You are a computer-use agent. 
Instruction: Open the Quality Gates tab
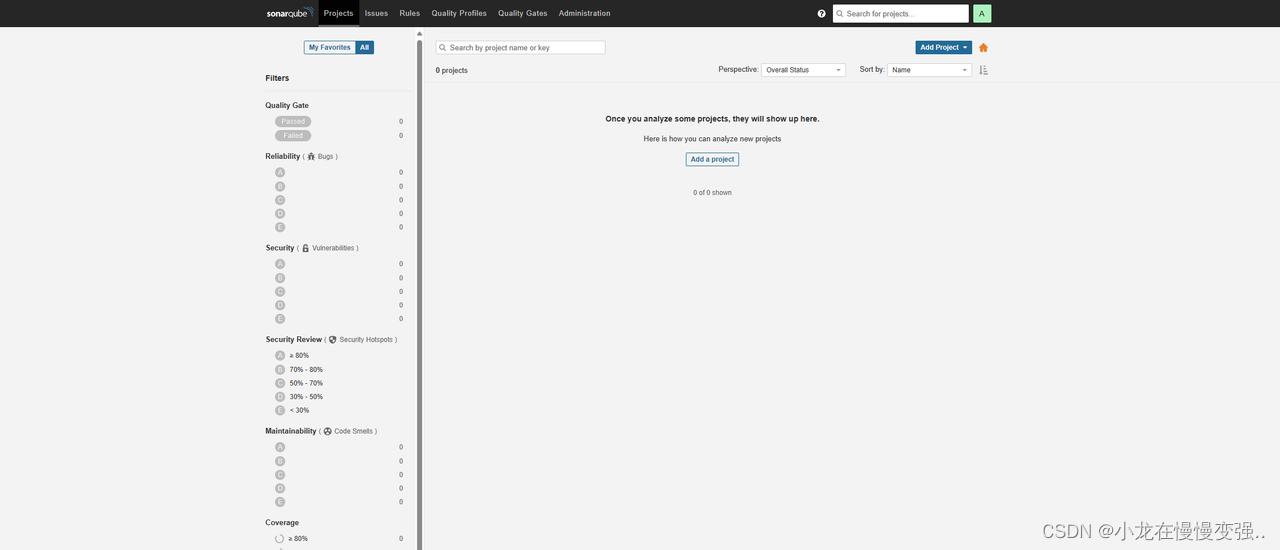coord(523,13)
